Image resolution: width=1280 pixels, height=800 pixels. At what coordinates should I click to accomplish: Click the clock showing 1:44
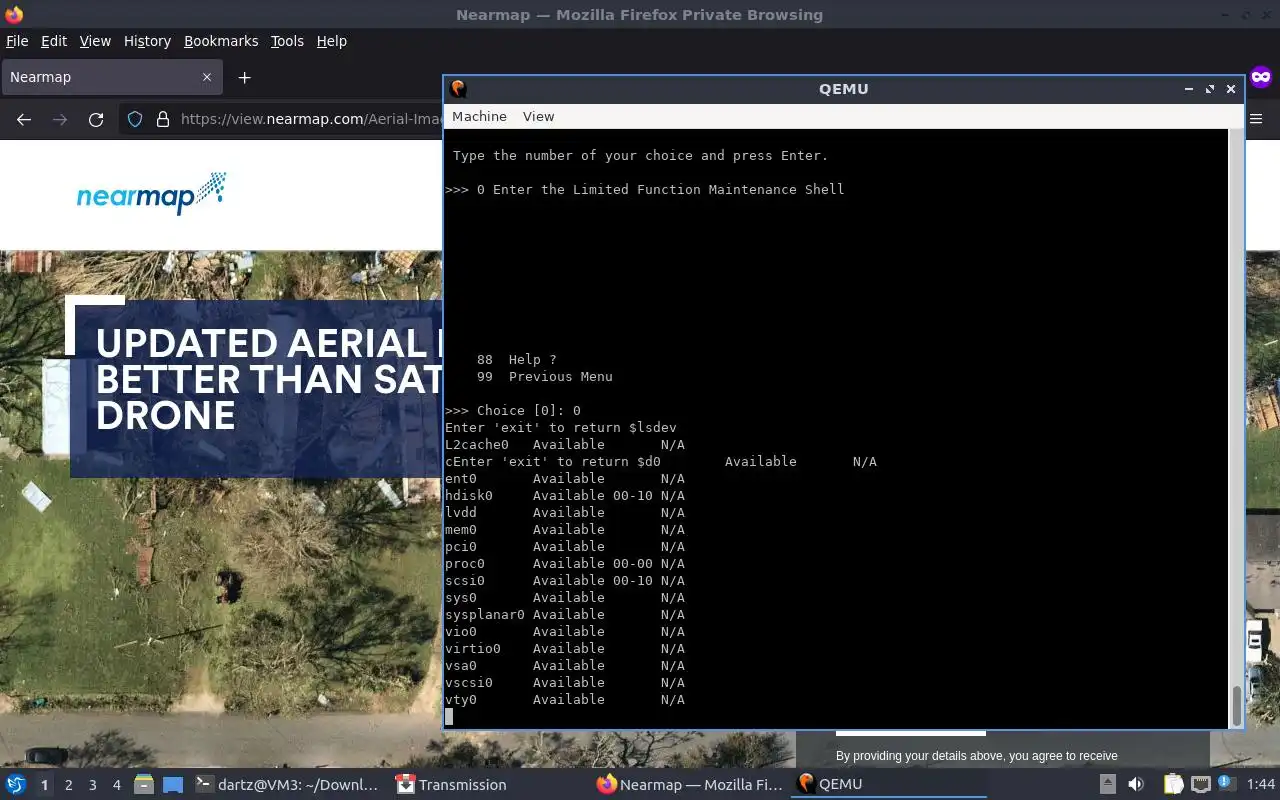(x=1261, y=784)
